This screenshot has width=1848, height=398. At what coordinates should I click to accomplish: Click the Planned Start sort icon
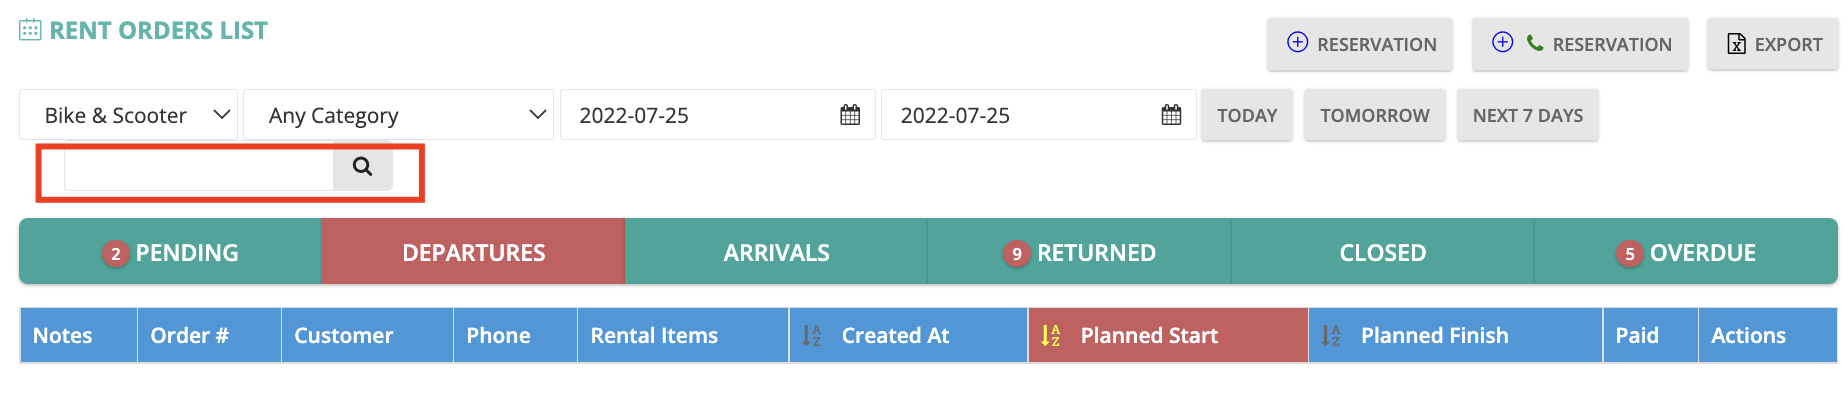point(1050,336)
